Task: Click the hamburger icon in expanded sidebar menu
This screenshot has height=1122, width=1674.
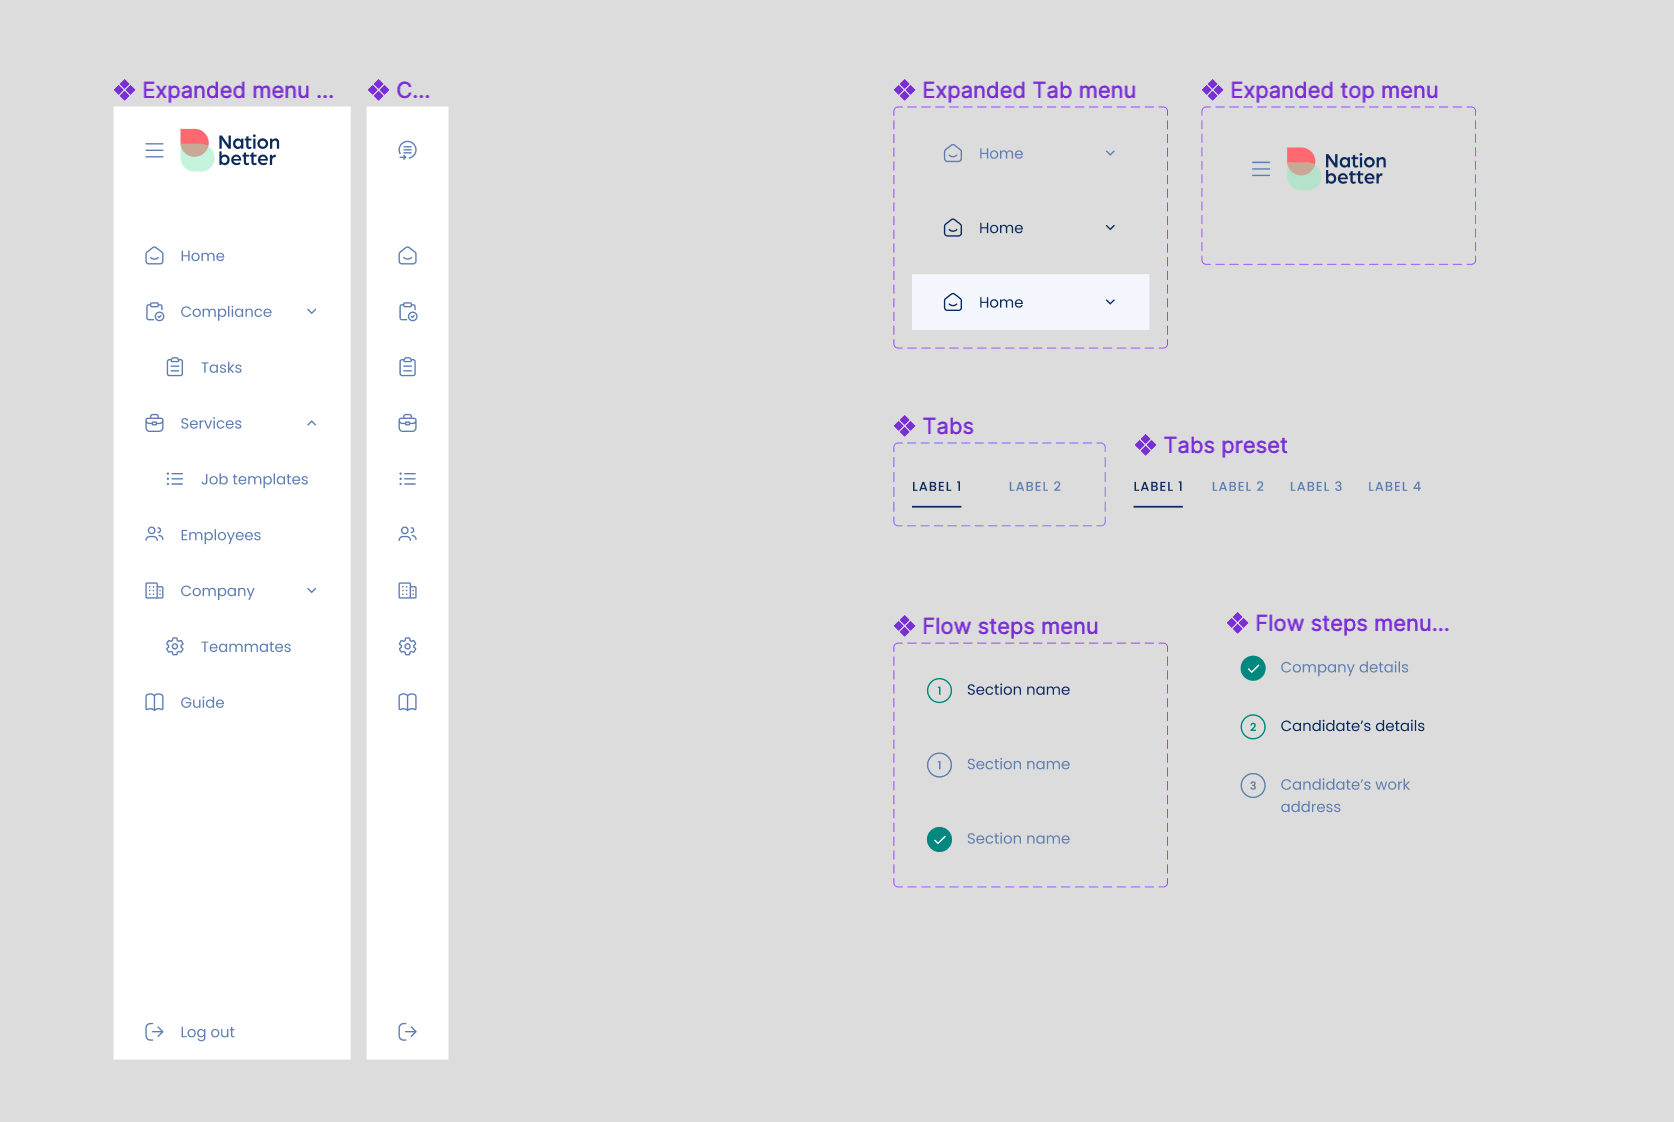Action: 154,150
